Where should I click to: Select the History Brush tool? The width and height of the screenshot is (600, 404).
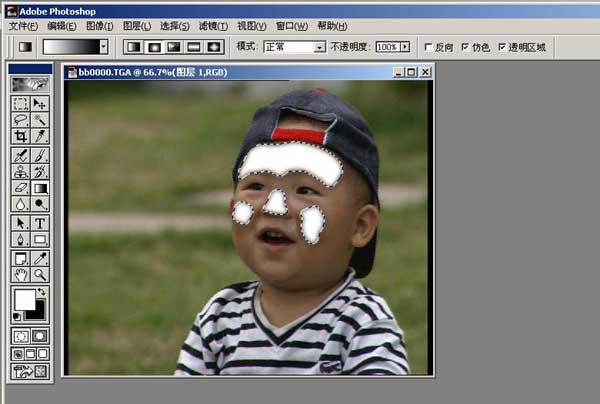(40, 171)
